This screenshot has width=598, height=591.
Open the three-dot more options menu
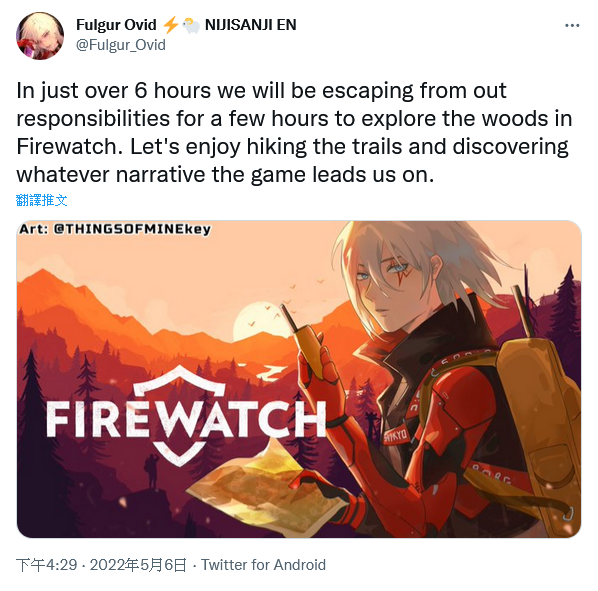572,26
